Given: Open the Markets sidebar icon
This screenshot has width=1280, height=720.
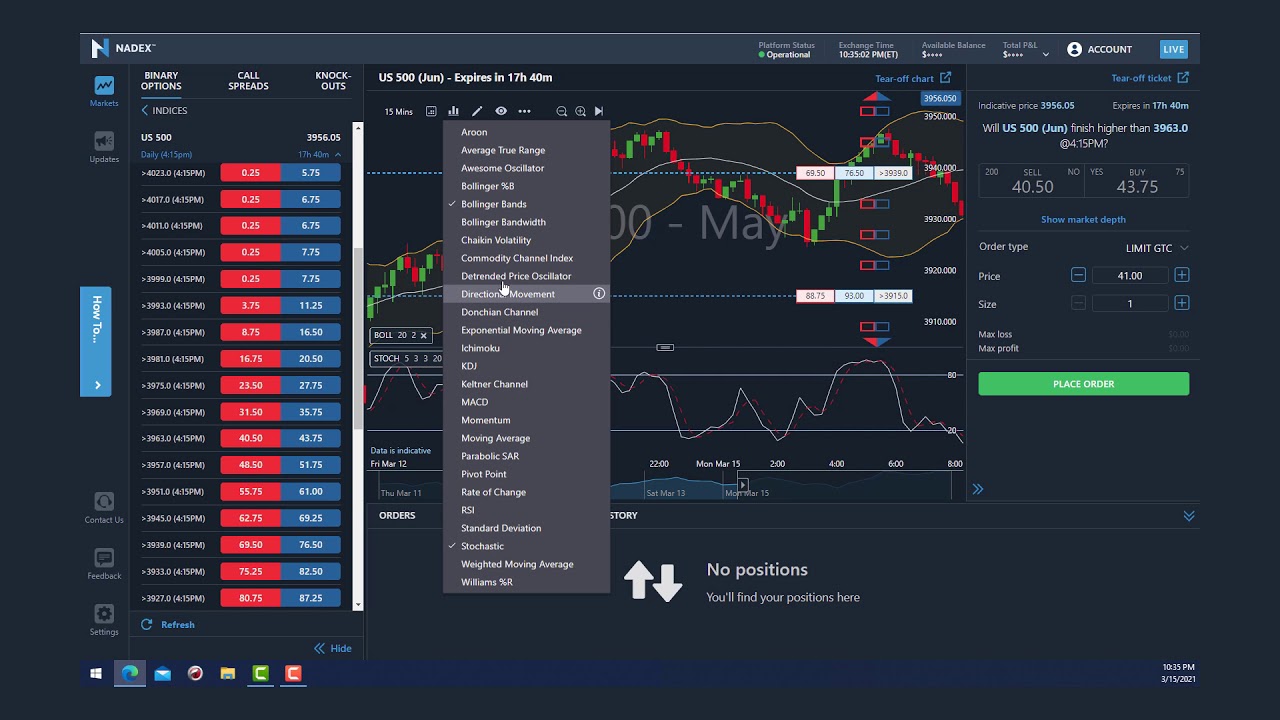Looking at the screenshot, I should pyautogui.click(x=104, y=86).
